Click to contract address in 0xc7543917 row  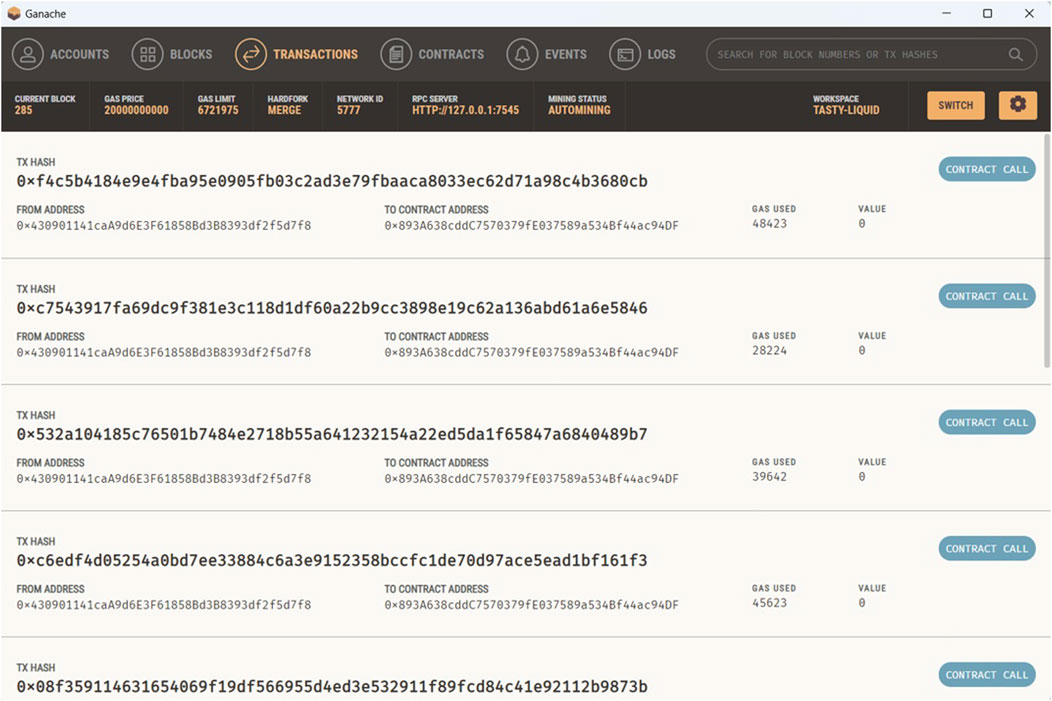[x=531, y=352]
